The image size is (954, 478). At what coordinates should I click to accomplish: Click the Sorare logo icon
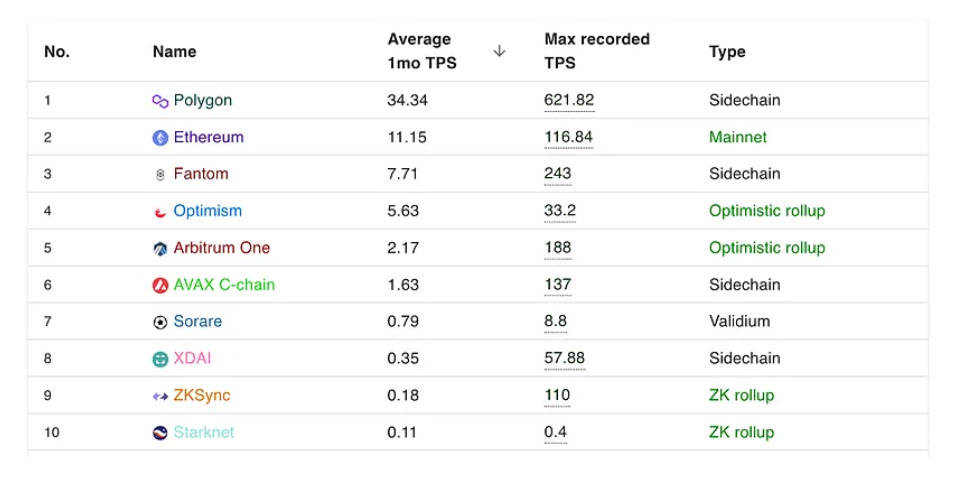tap(160, 322)
